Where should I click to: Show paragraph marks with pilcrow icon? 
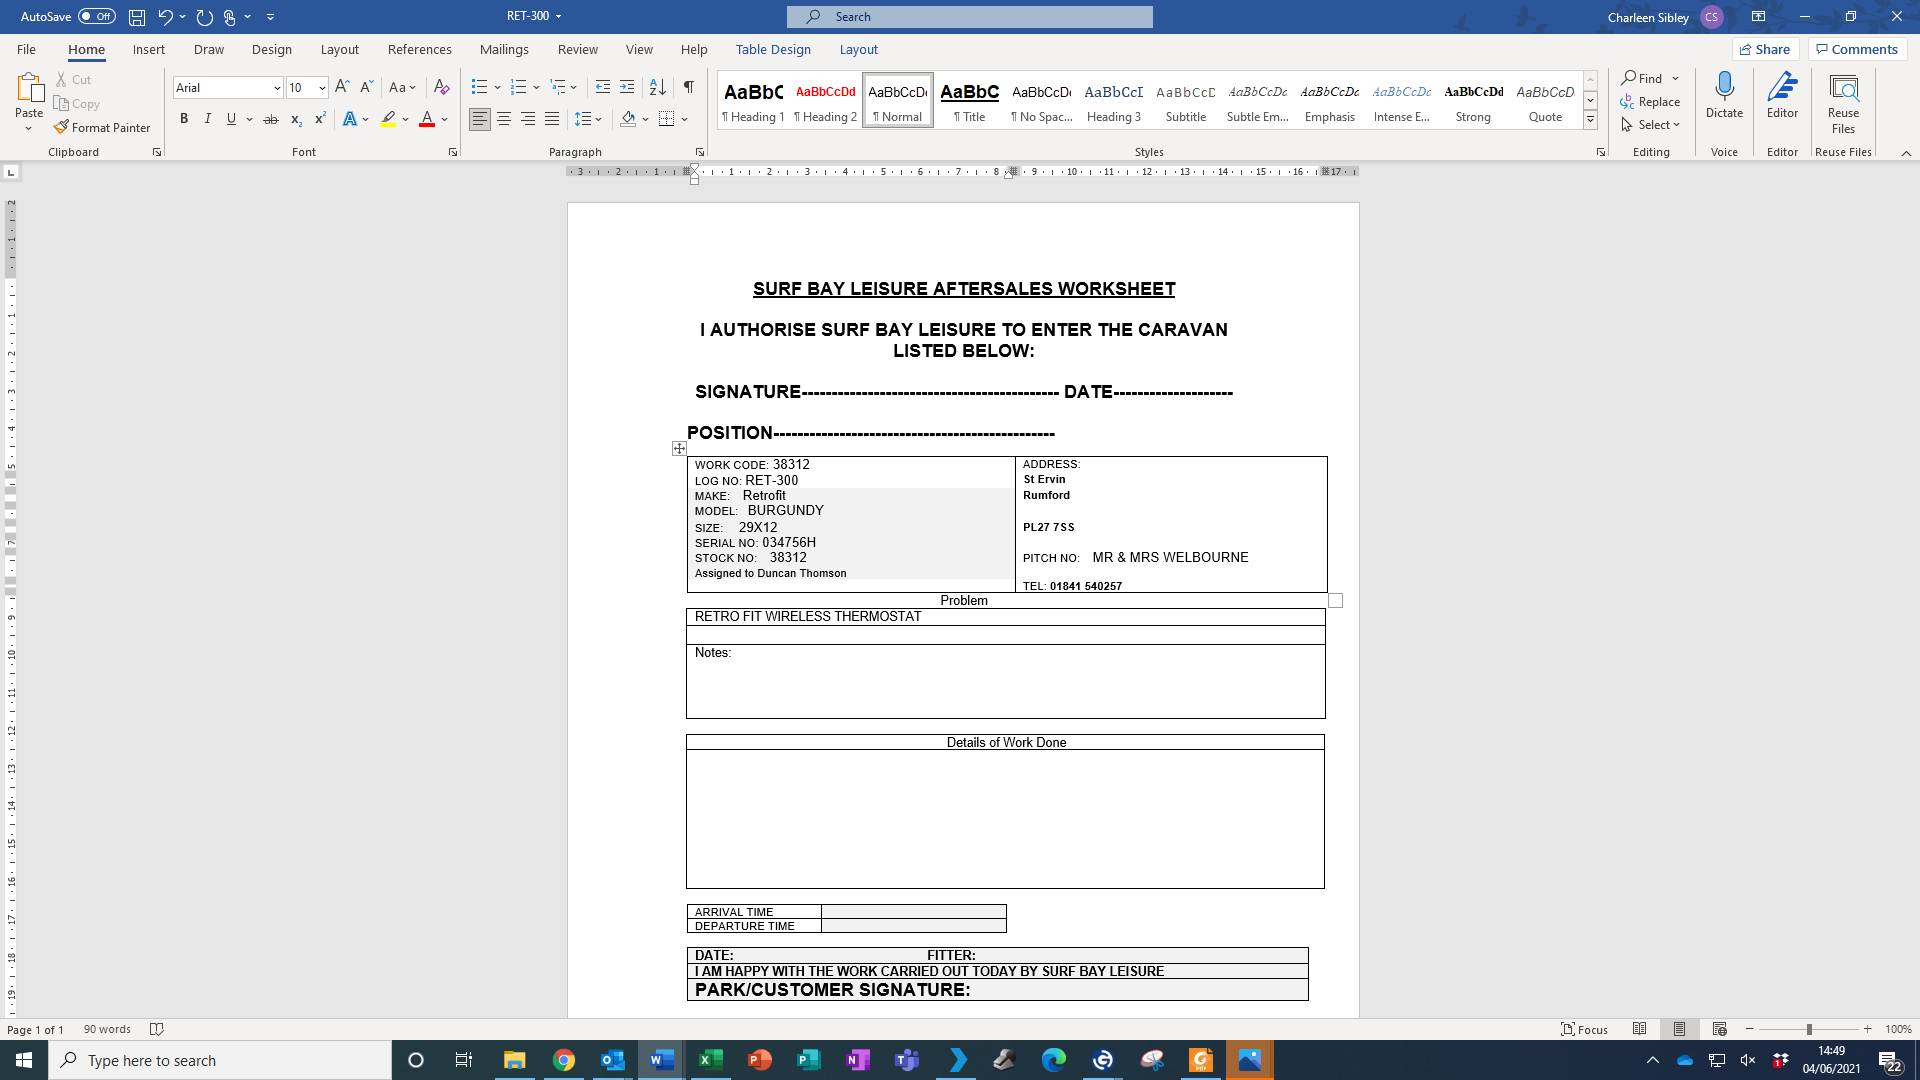(688, 87)
